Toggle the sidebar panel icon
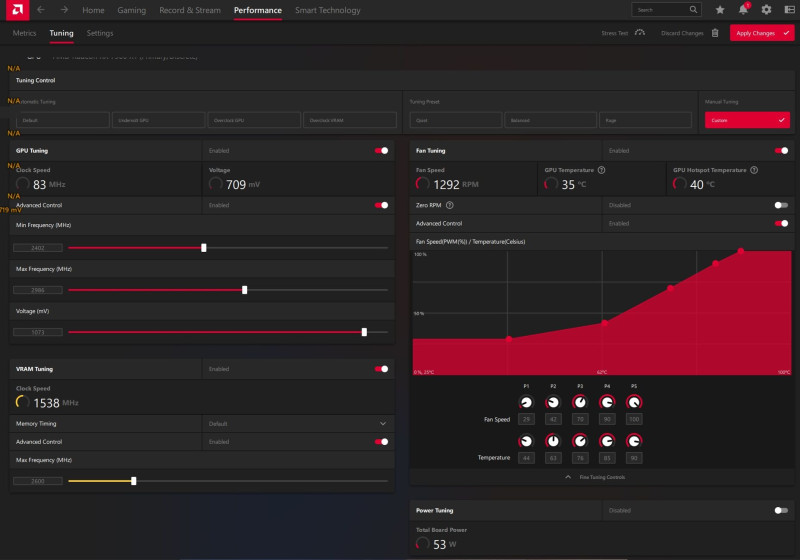 coord(789,10)
